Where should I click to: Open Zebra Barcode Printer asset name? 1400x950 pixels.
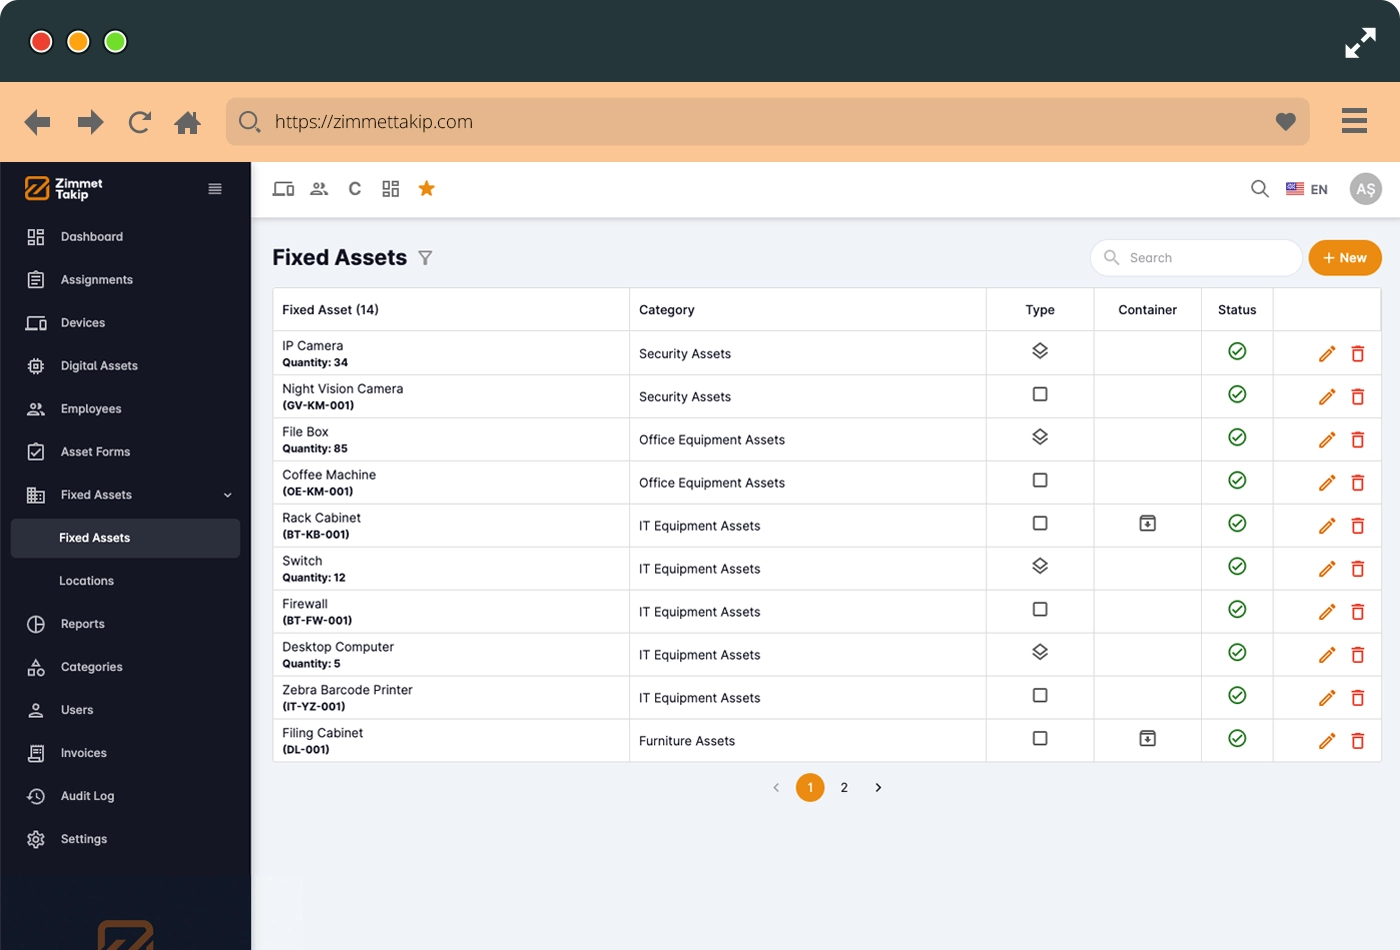(347, 690)
